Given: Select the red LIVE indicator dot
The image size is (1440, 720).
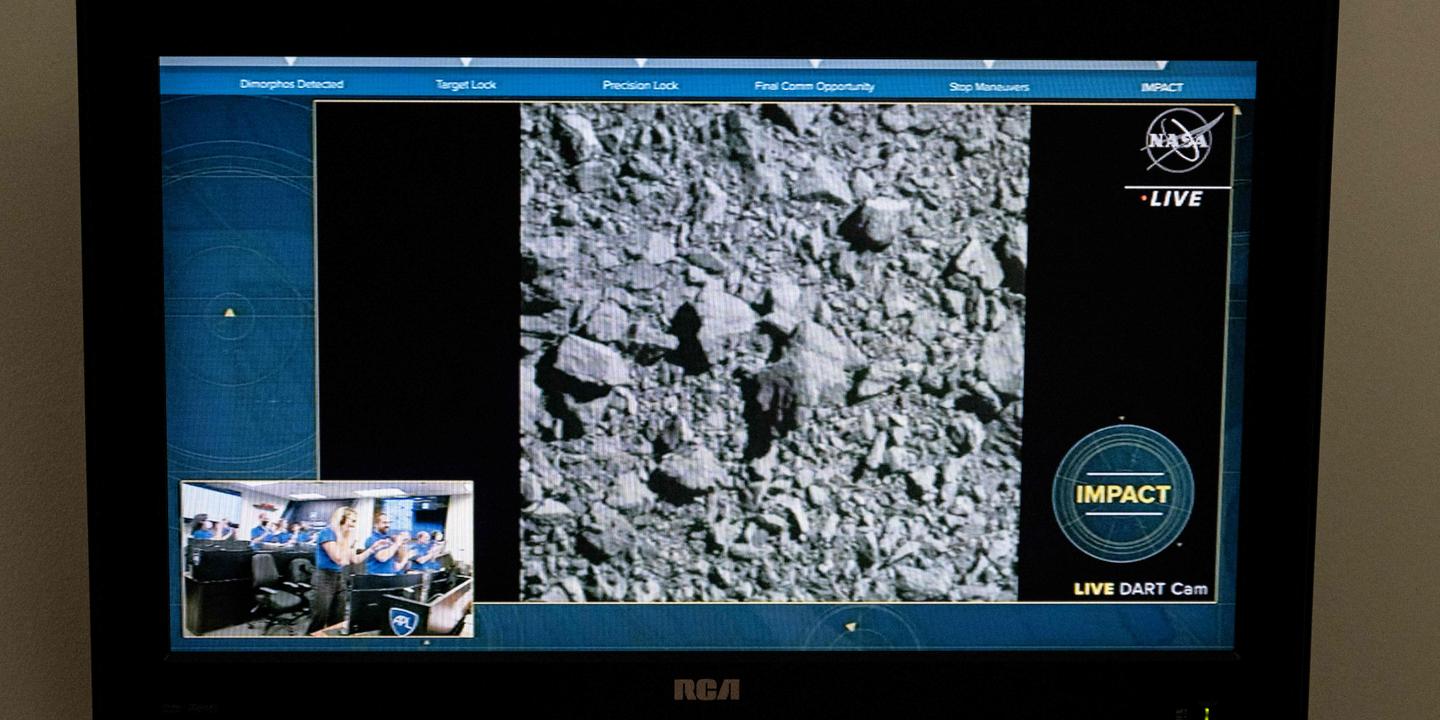Looking at the screenshot, I should pyautogui.click(x=1146, y=200).
